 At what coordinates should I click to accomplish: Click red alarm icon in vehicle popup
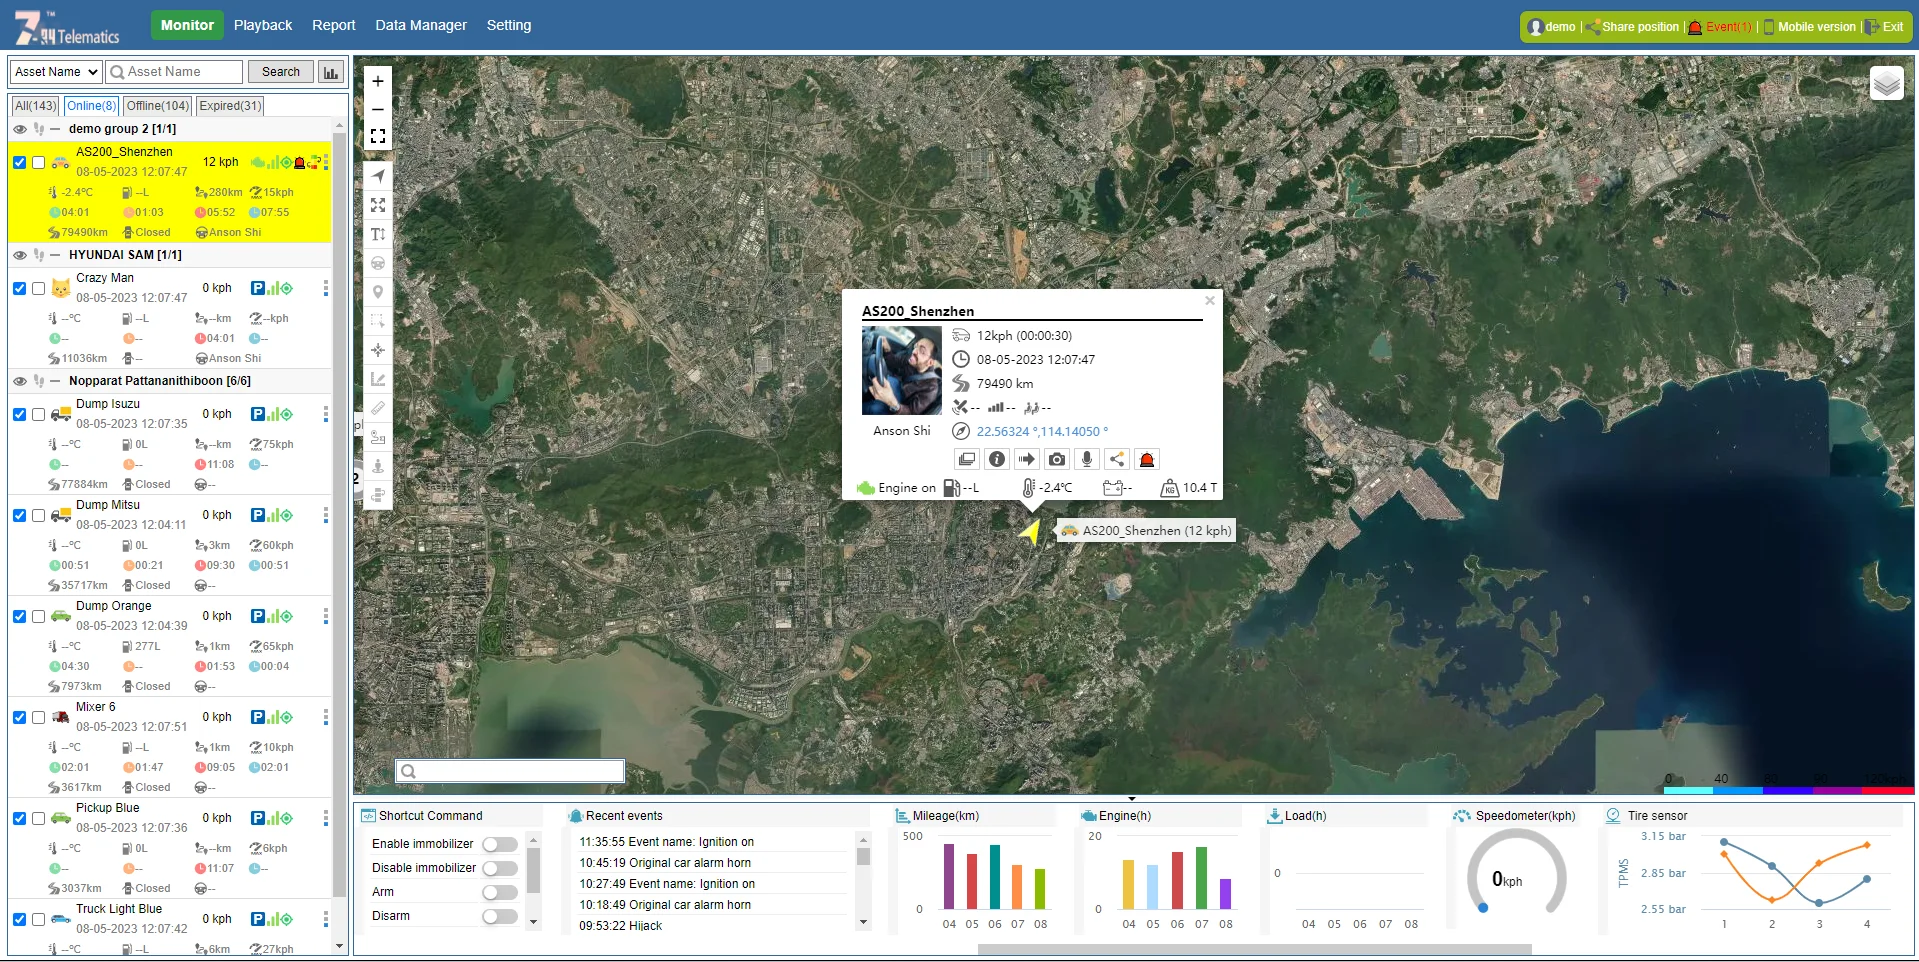pos(1147,459)
